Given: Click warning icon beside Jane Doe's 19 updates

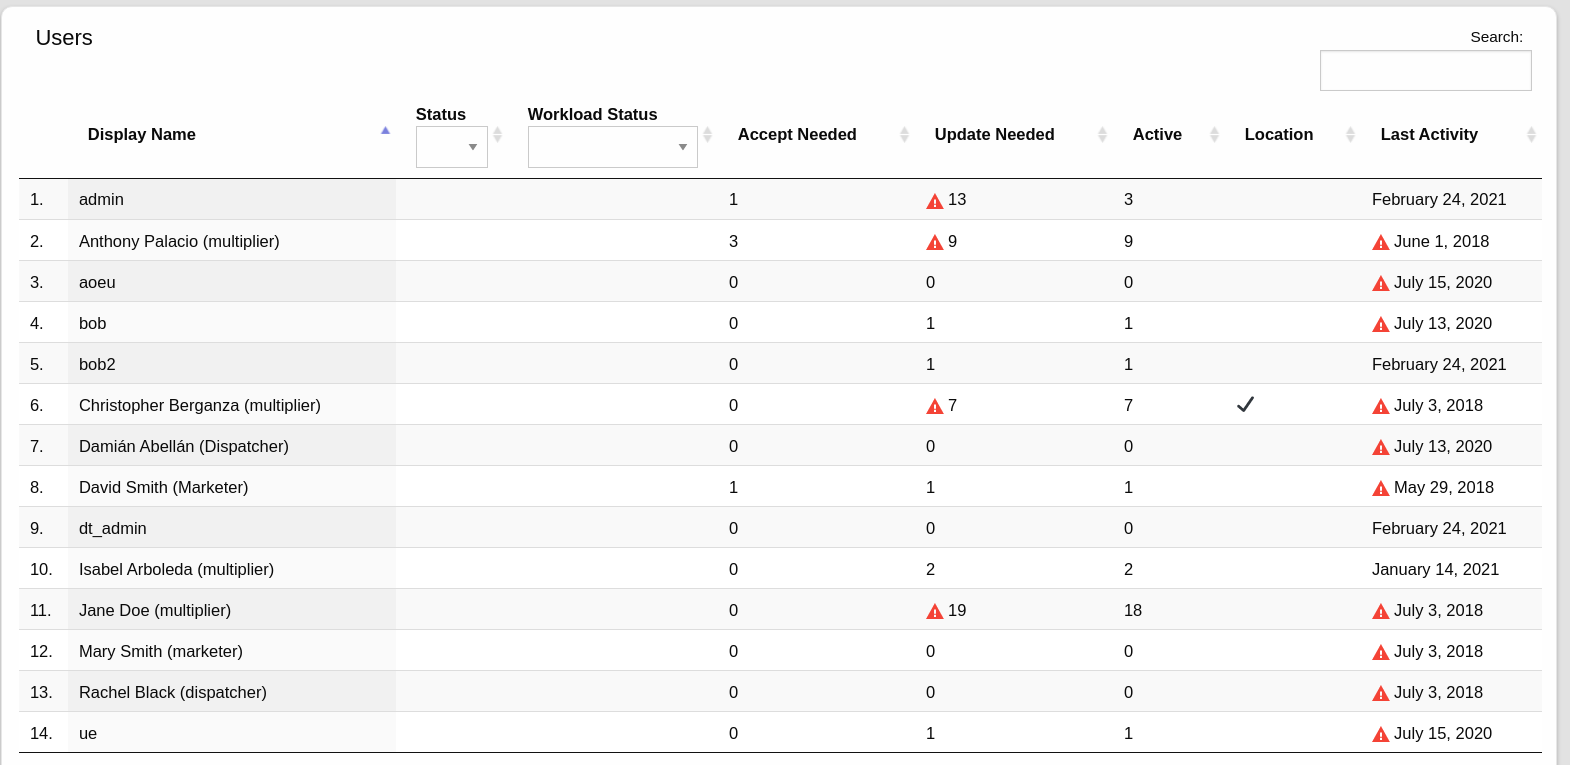Looking at the screenshot, I should [935, 612].
